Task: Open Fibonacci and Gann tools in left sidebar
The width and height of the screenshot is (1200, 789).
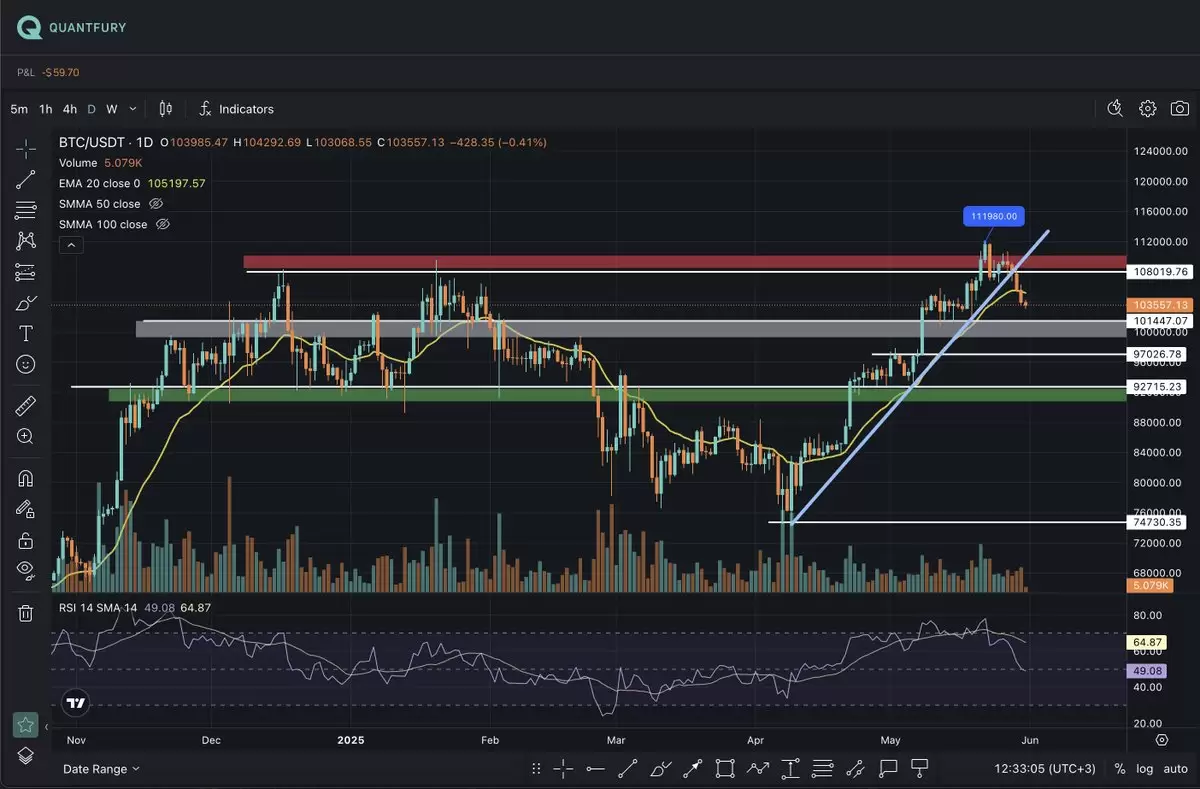Action: click(x=25, y=211)
